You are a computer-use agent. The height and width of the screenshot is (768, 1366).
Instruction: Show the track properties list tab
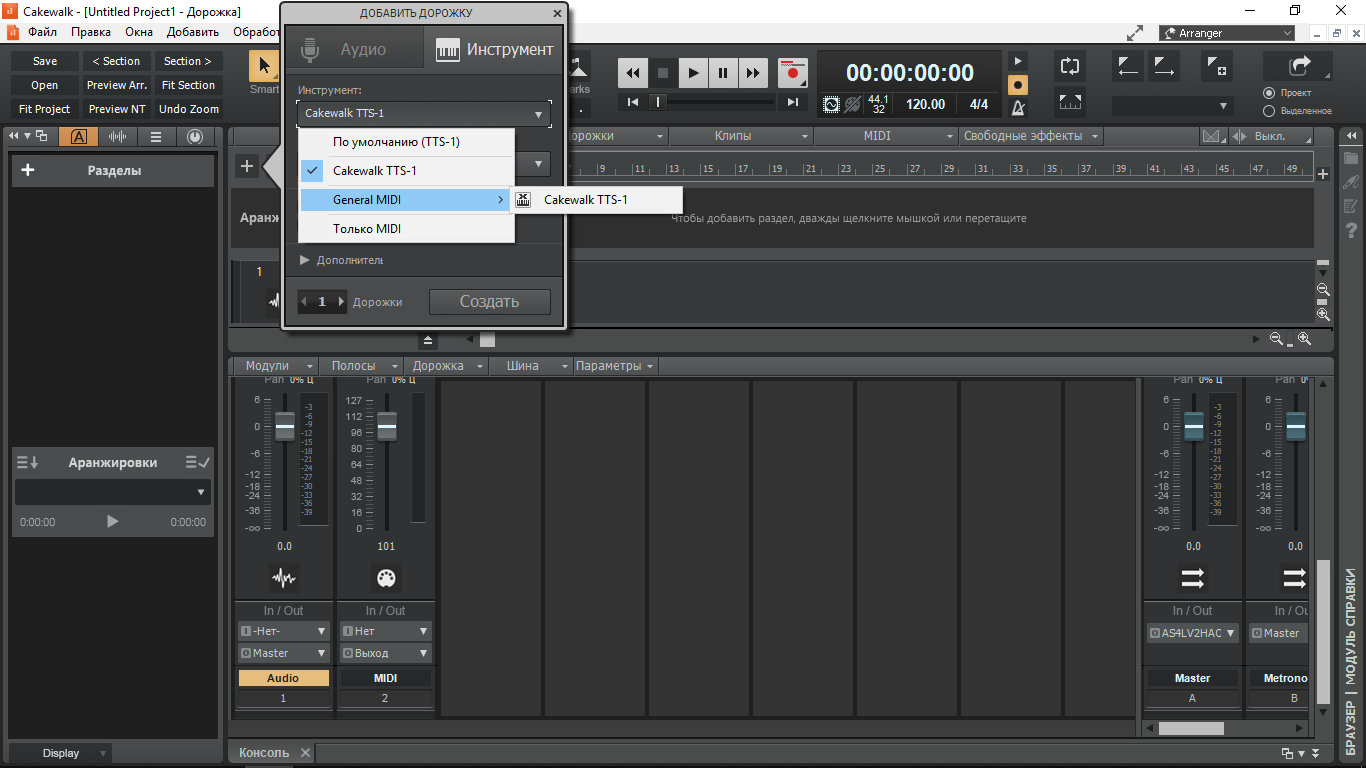[x=156, y=137]
